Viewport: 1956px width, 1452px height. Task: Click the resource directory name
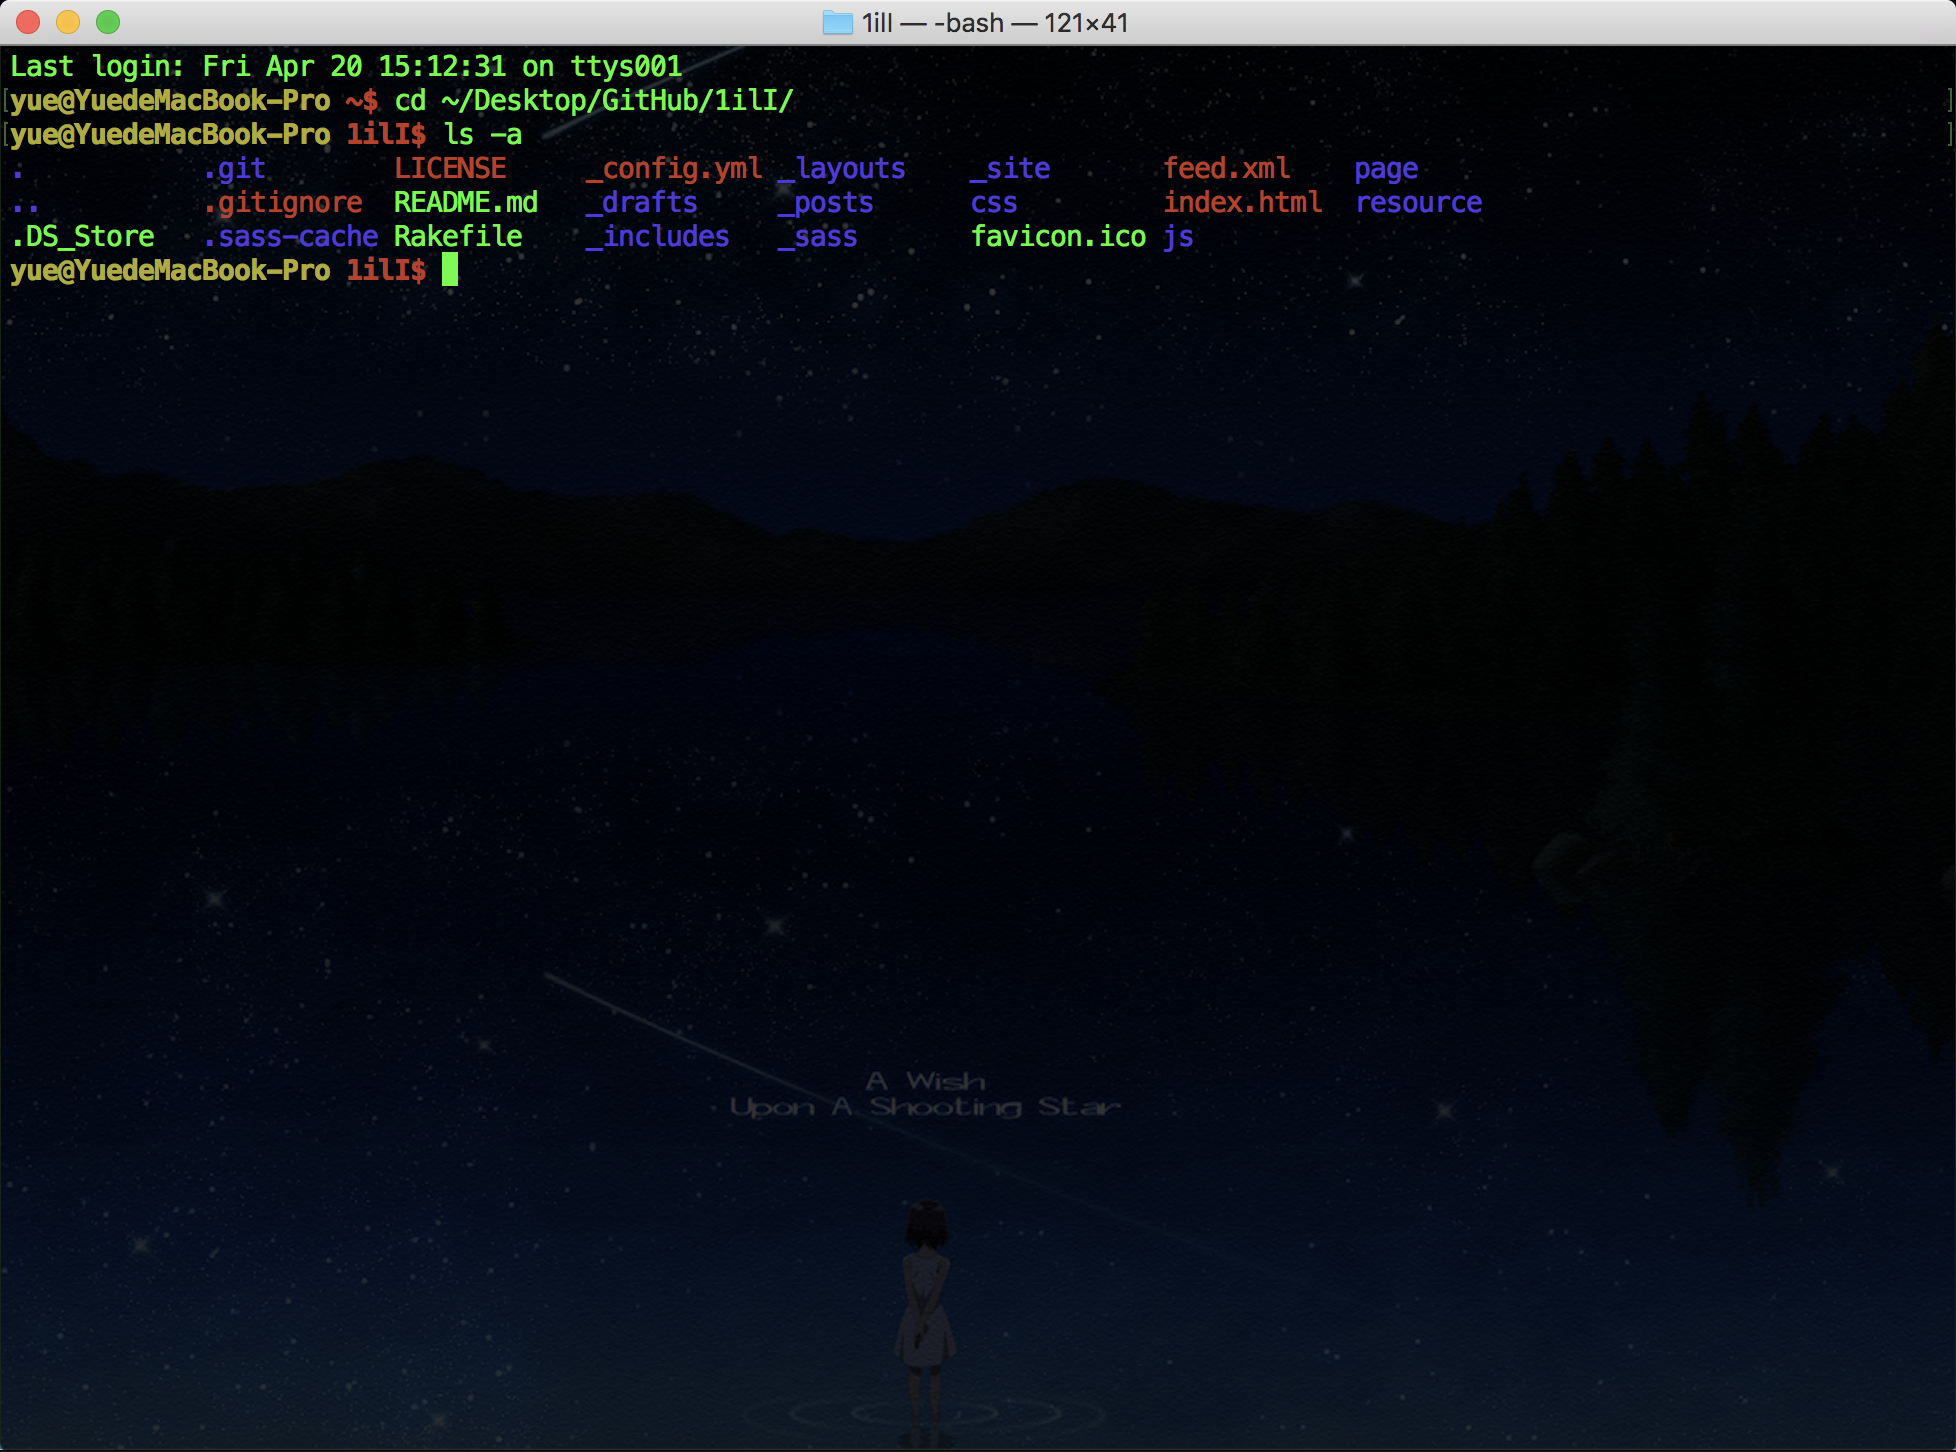[1418, 202]
